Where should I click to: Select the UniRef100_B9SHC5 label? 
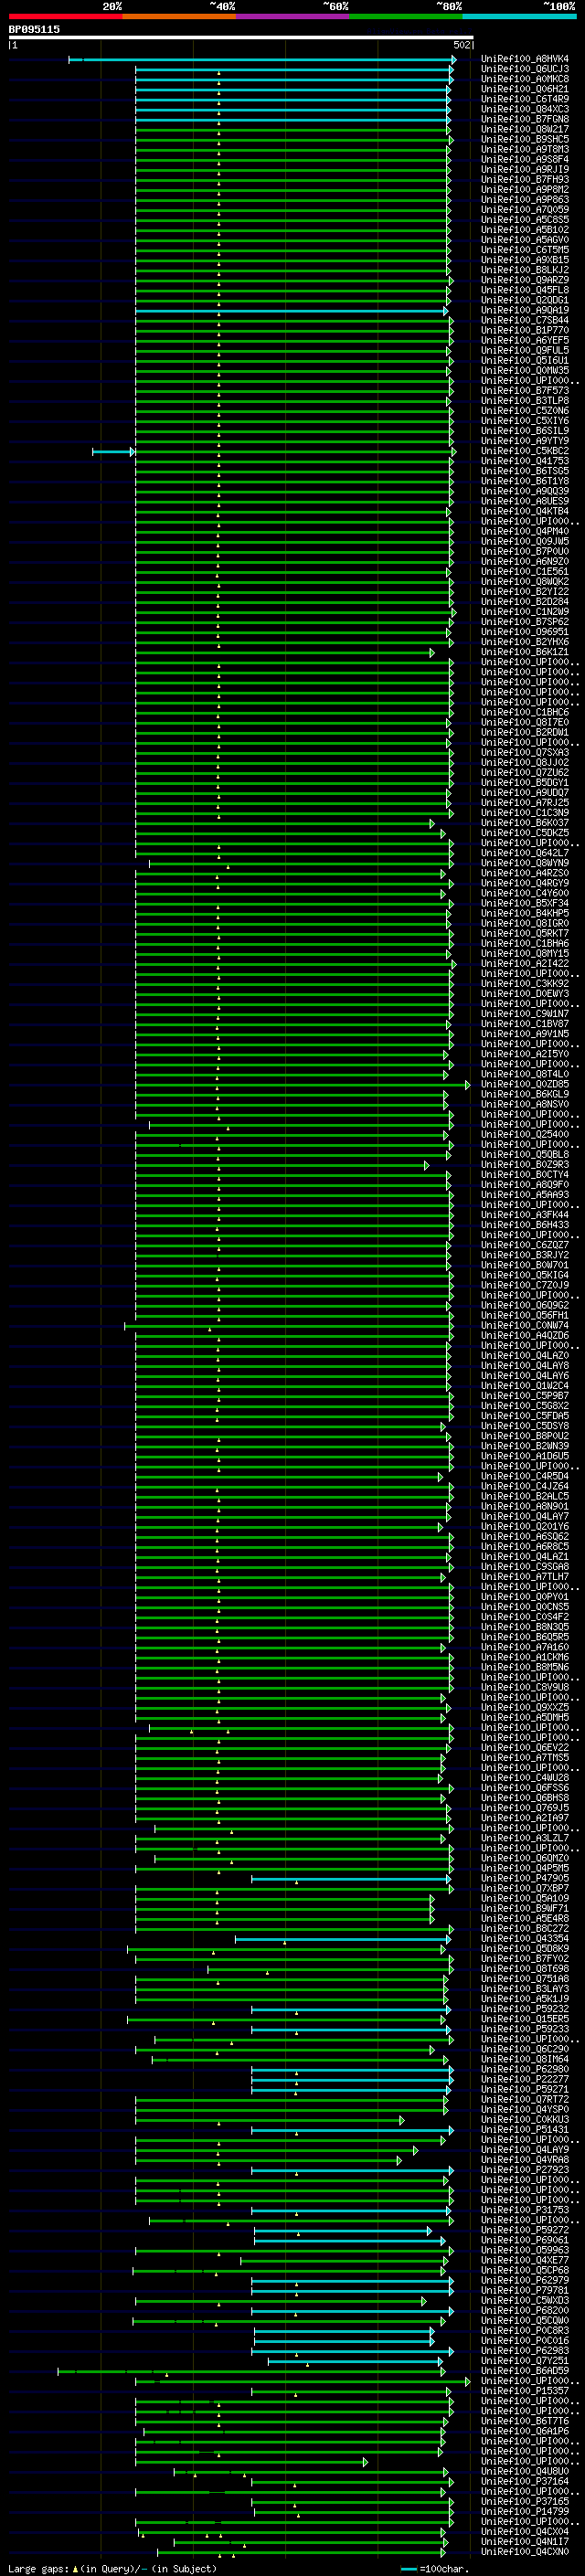524,139
